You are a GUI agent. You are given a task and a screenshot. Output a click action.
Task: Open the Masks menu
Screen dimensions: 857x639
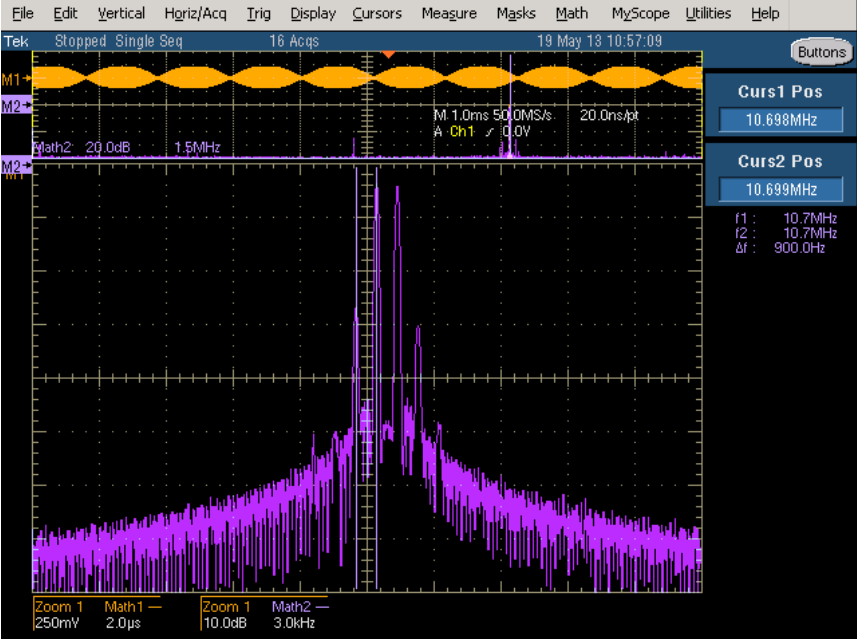515,13
